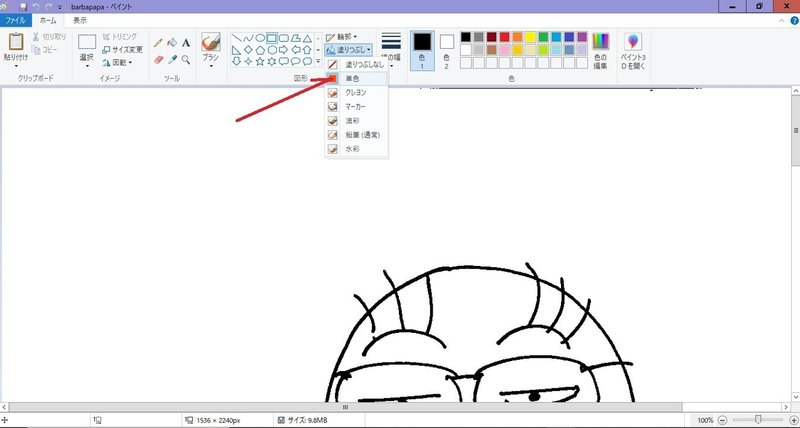Select the Color picker eyedropper tool

[x=172, y=60]
